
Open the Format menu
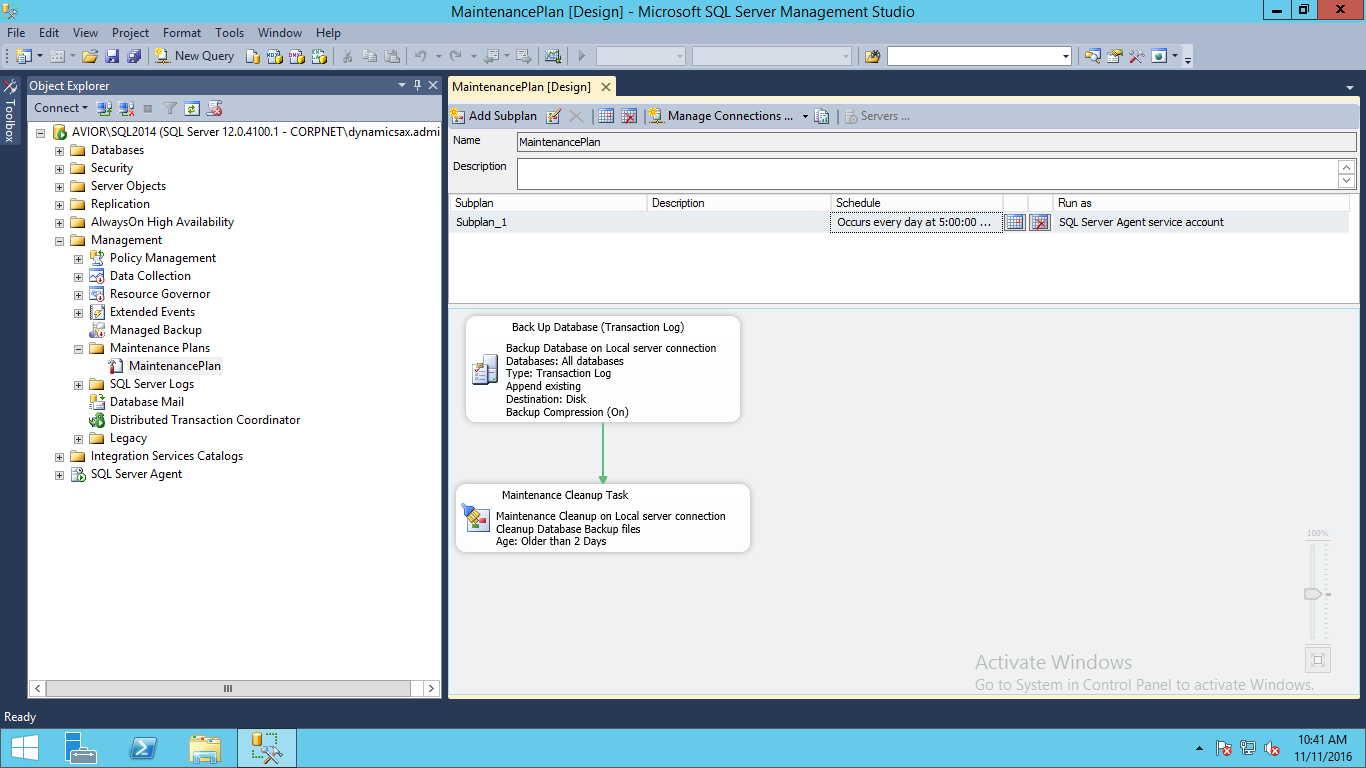click(x=182, y=33)
